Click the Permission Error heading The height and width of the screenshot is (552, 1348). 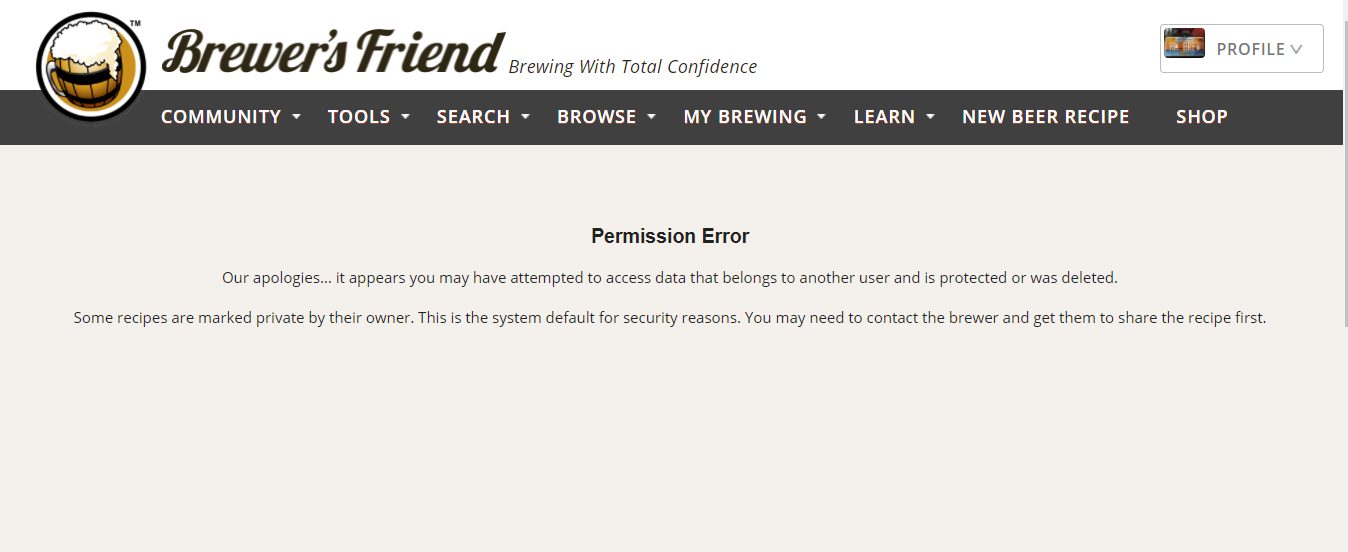coord(670,236)
